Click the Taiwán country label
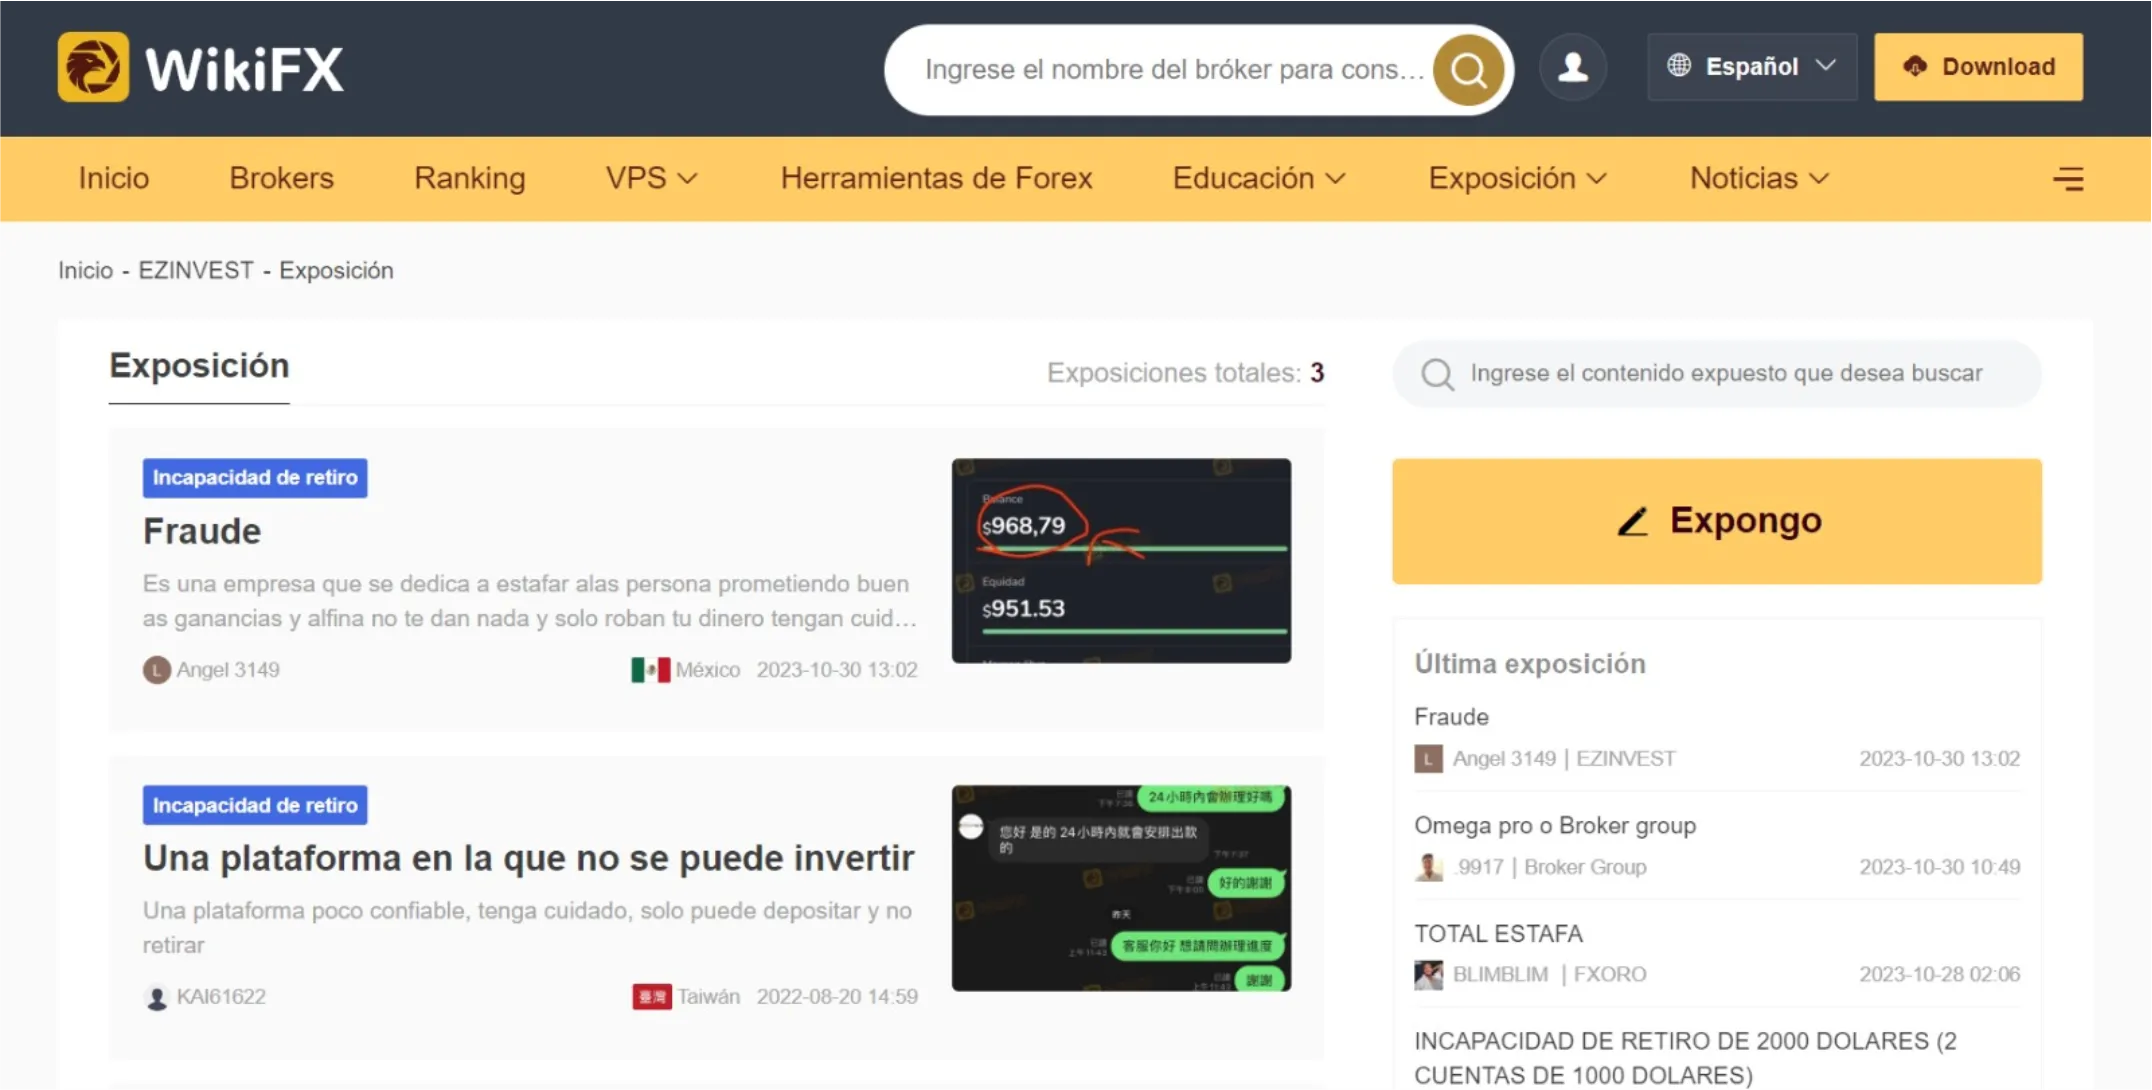Viewport: 2152px width, 1090px height. (x=709, y=997)
